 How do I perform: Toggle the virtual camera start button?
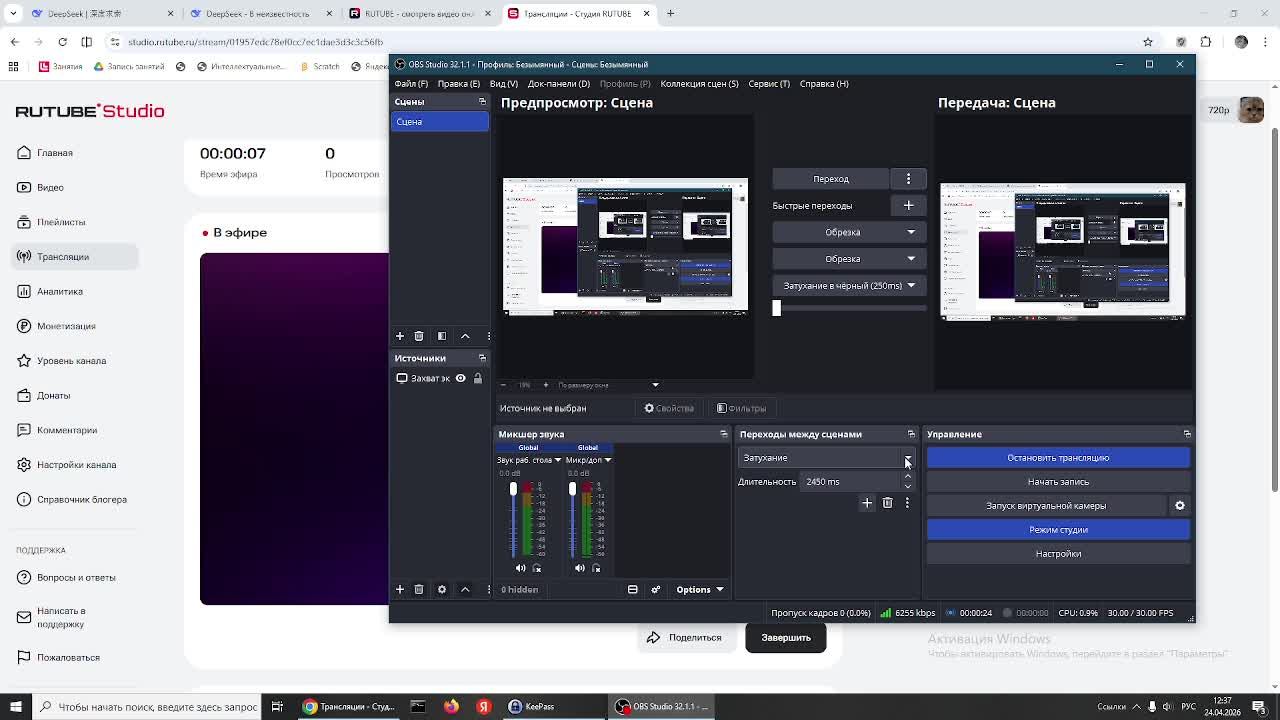1046,506
